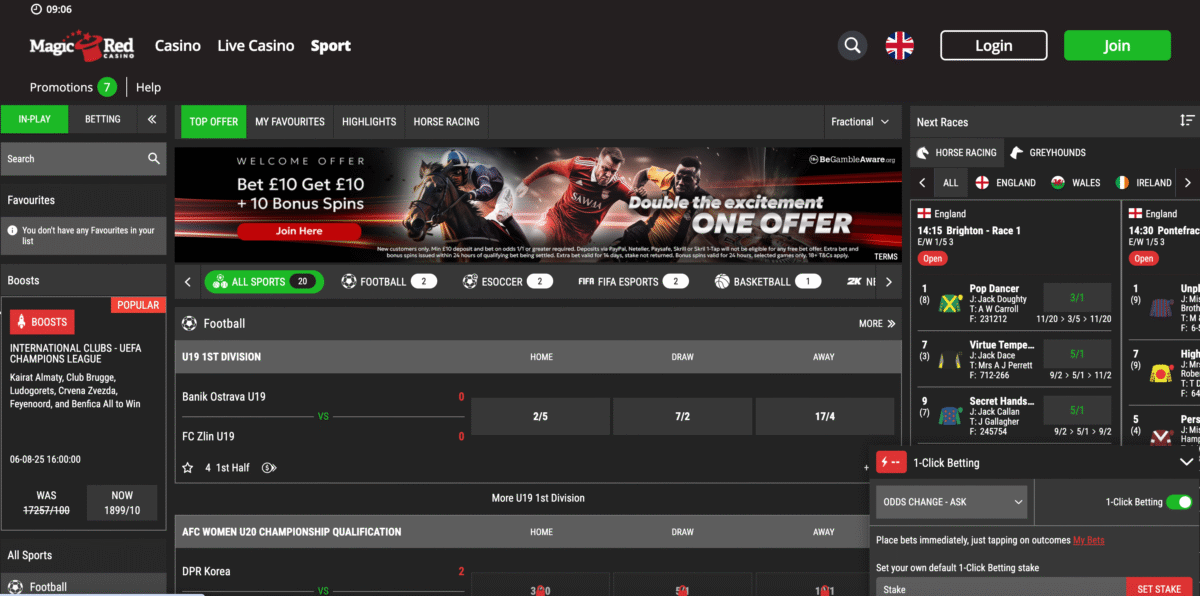Expand Football section via MORE link
This screenshot has height=596, width=1200.
pos(877,323)
